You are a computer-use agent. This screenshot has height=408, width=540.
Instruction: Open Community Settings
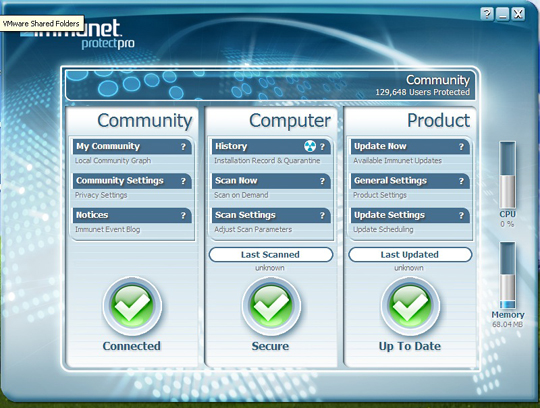click(132, 181)
